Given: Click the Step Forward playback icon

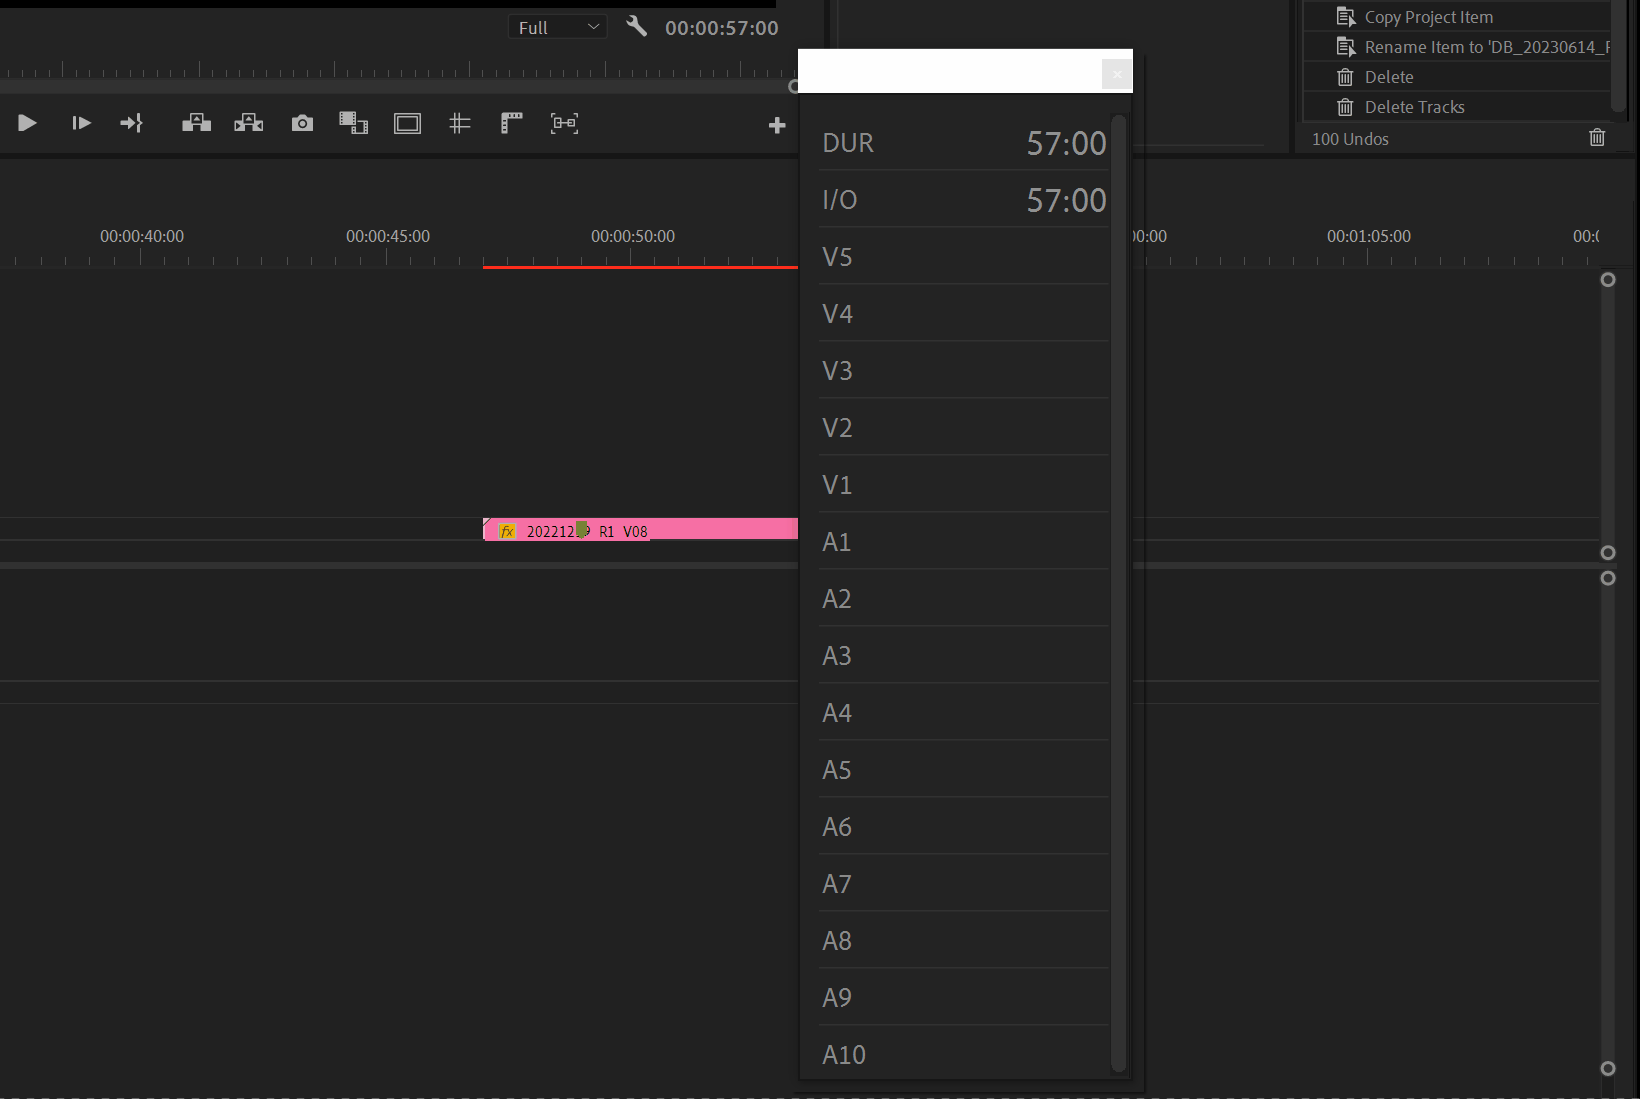Looking at the screenshot, I should (81, 123).
